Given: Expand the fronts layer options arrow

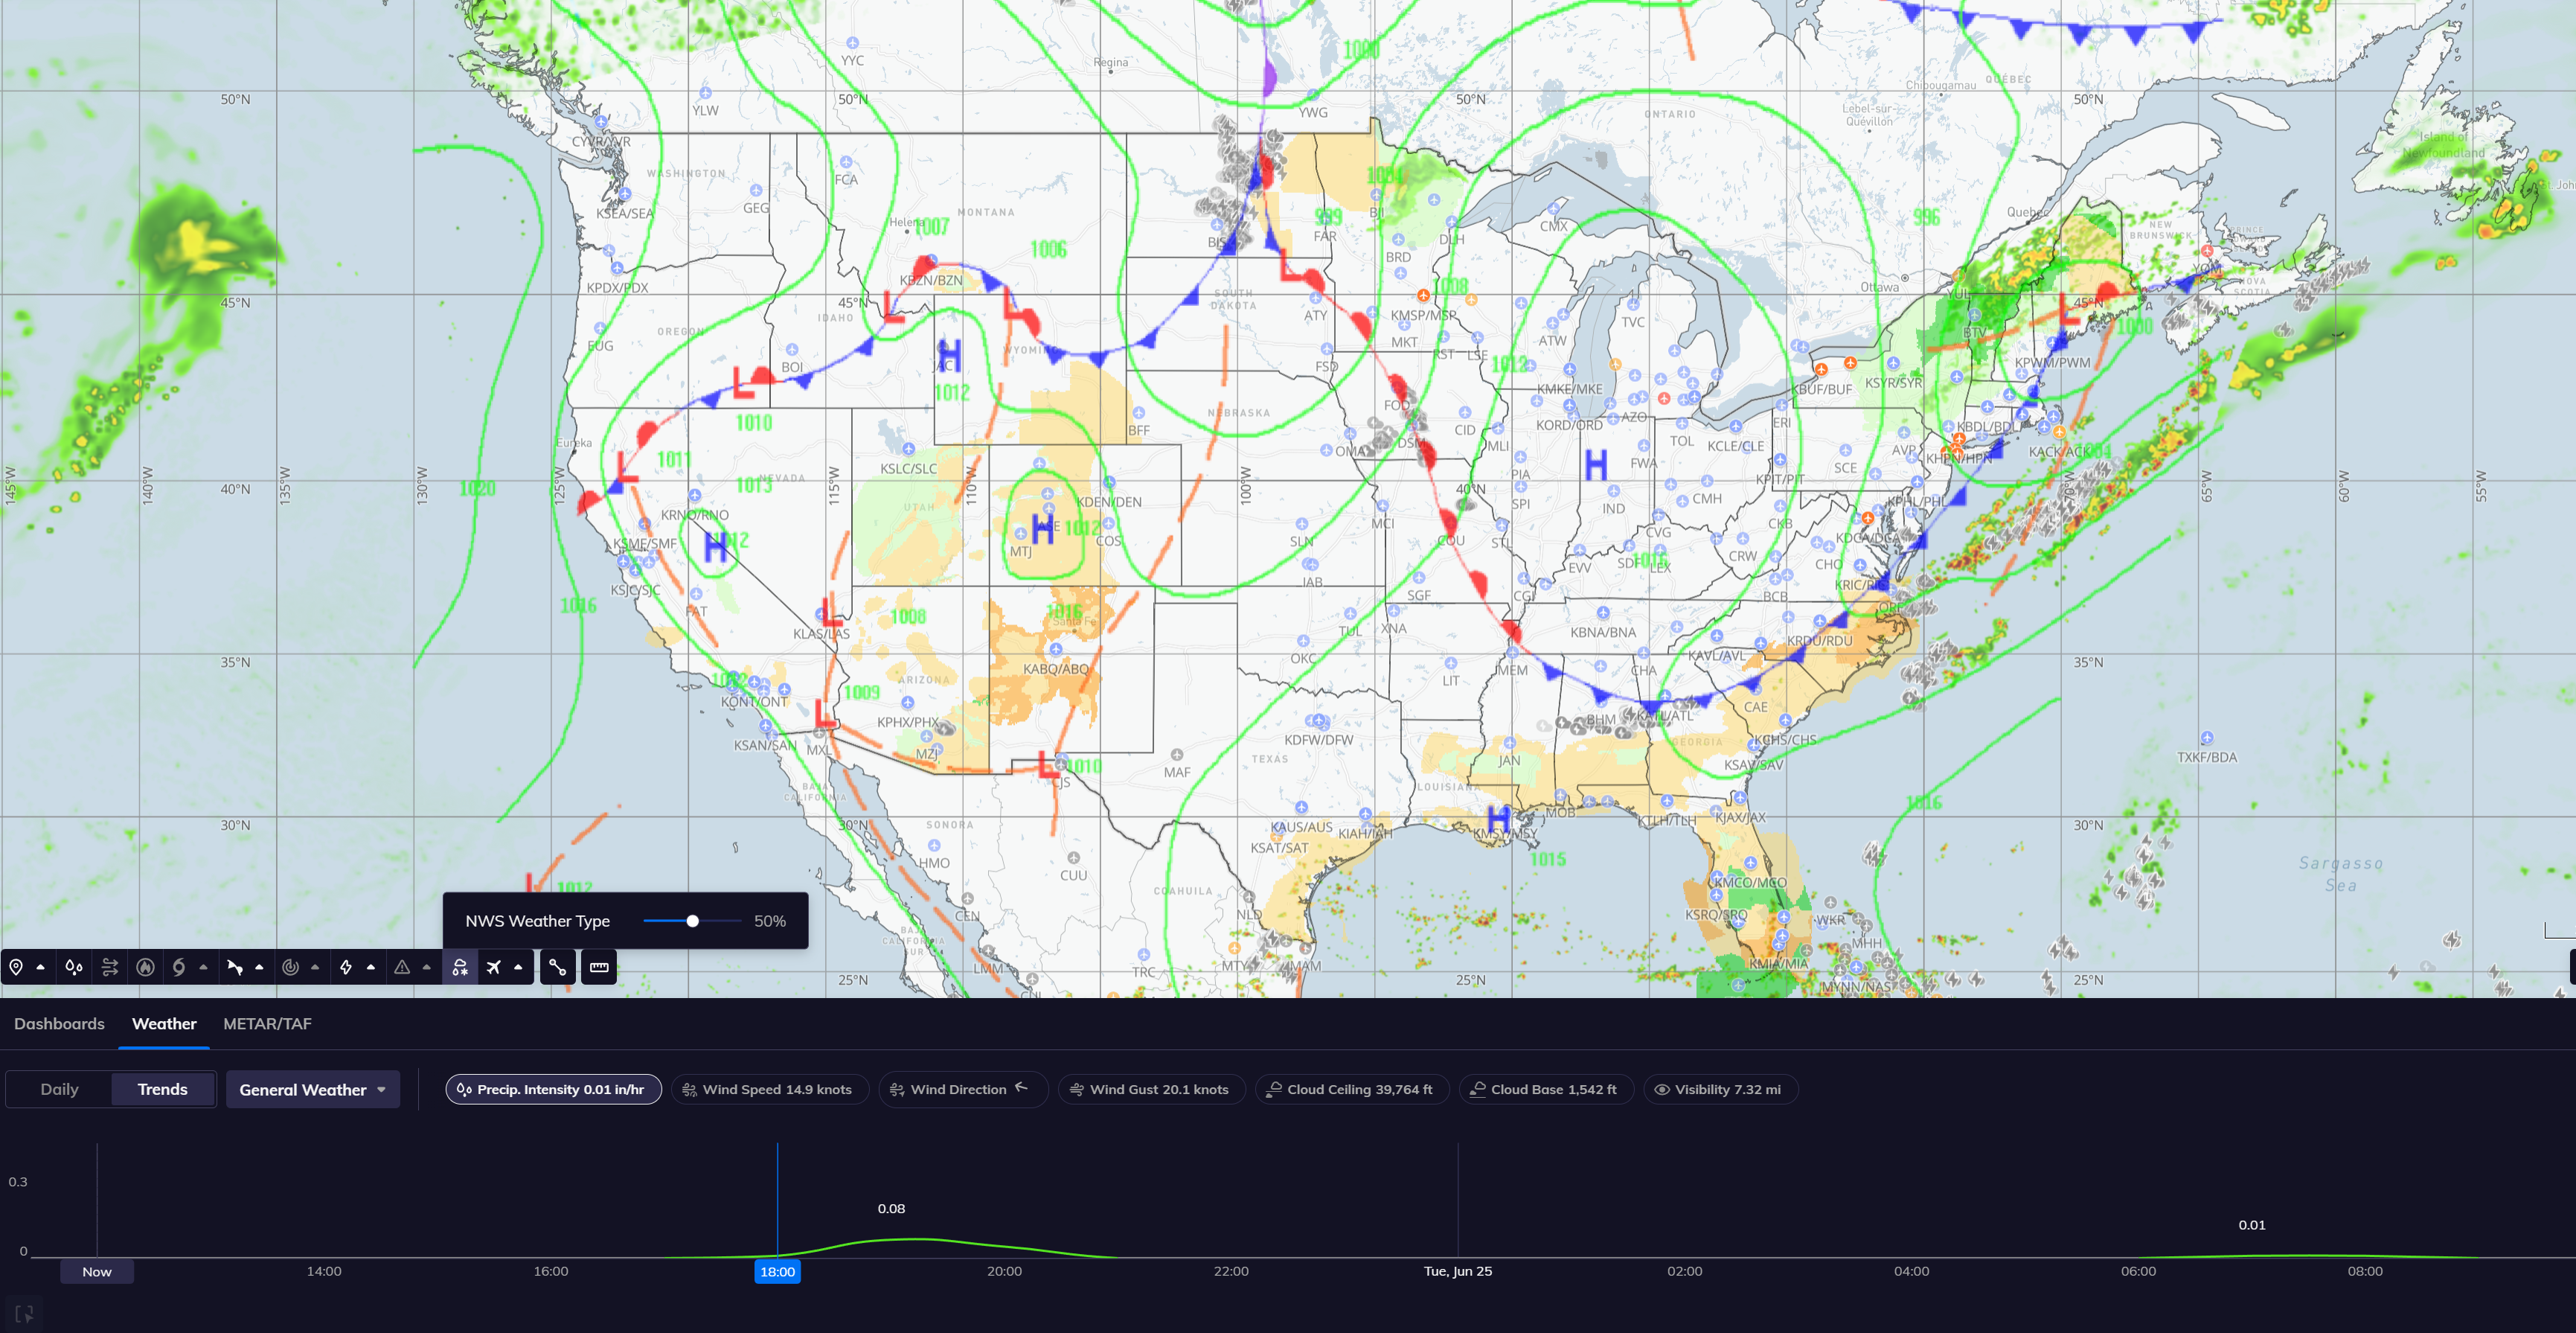Looking at the screenshot, I should (x=259, y=967).
